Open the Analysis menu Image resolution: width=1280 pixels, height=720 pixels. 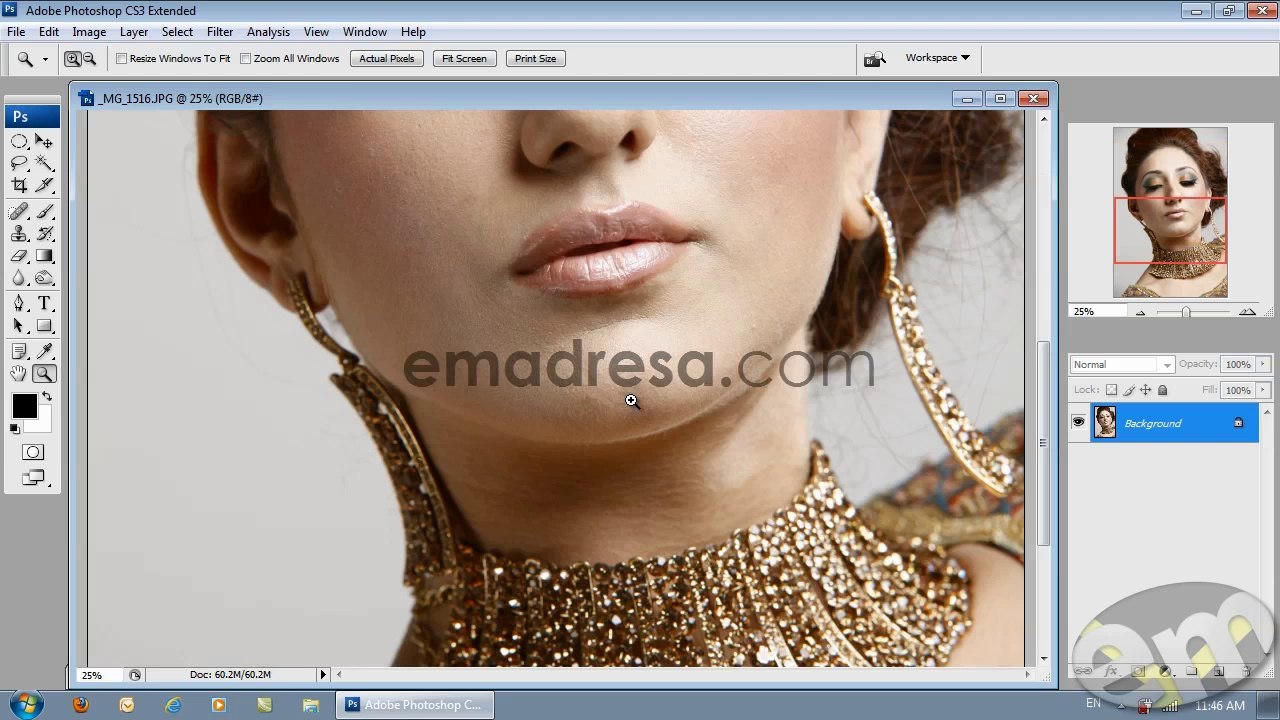tap(268, 32)
